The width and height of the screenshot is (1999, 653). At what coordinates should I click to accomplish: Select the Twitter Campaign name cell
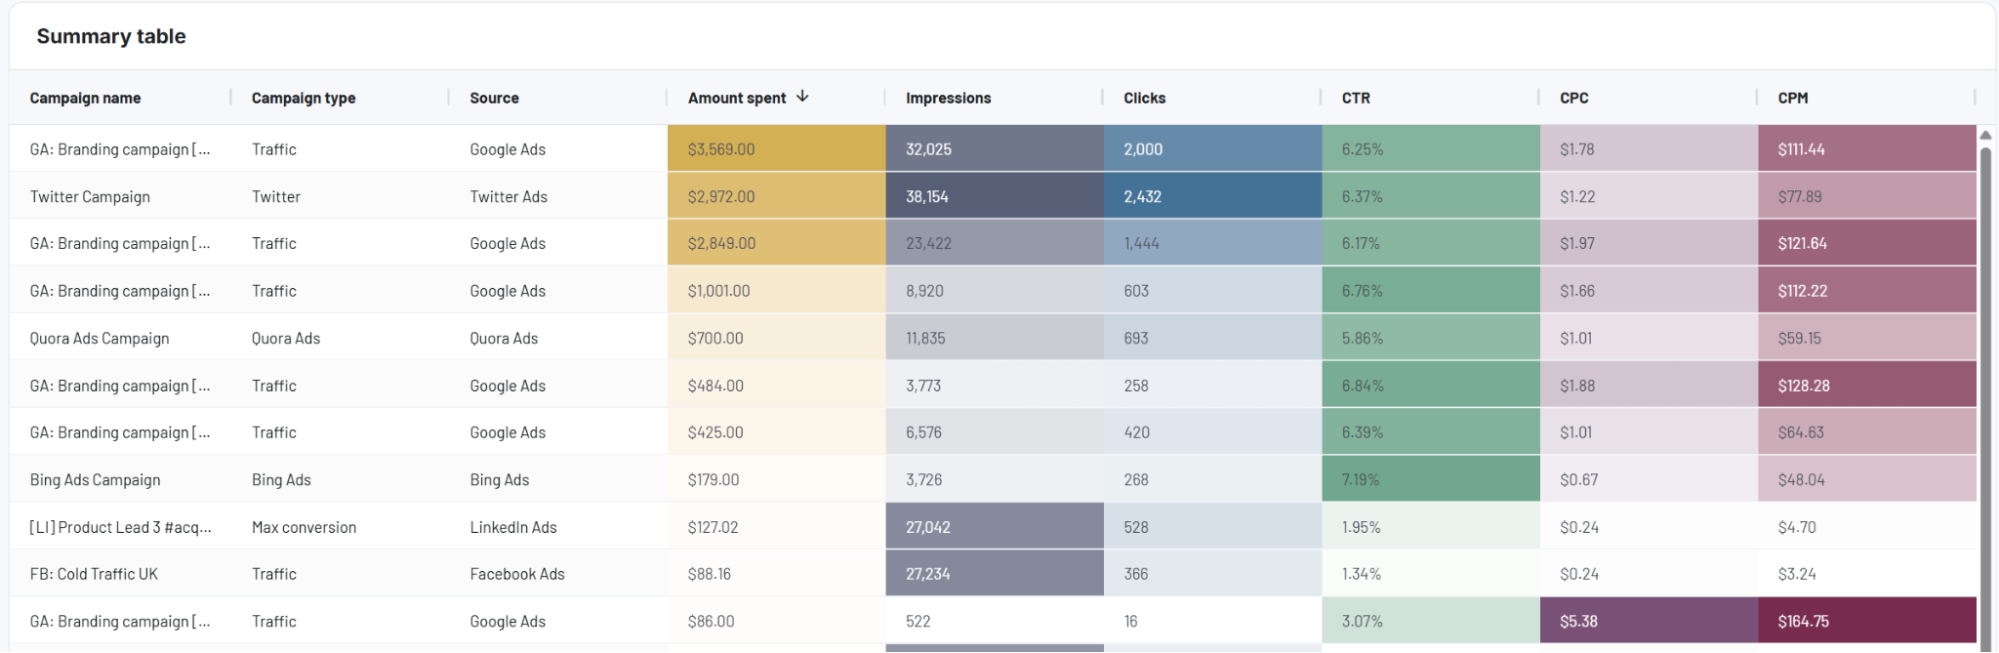click(121, 196)
